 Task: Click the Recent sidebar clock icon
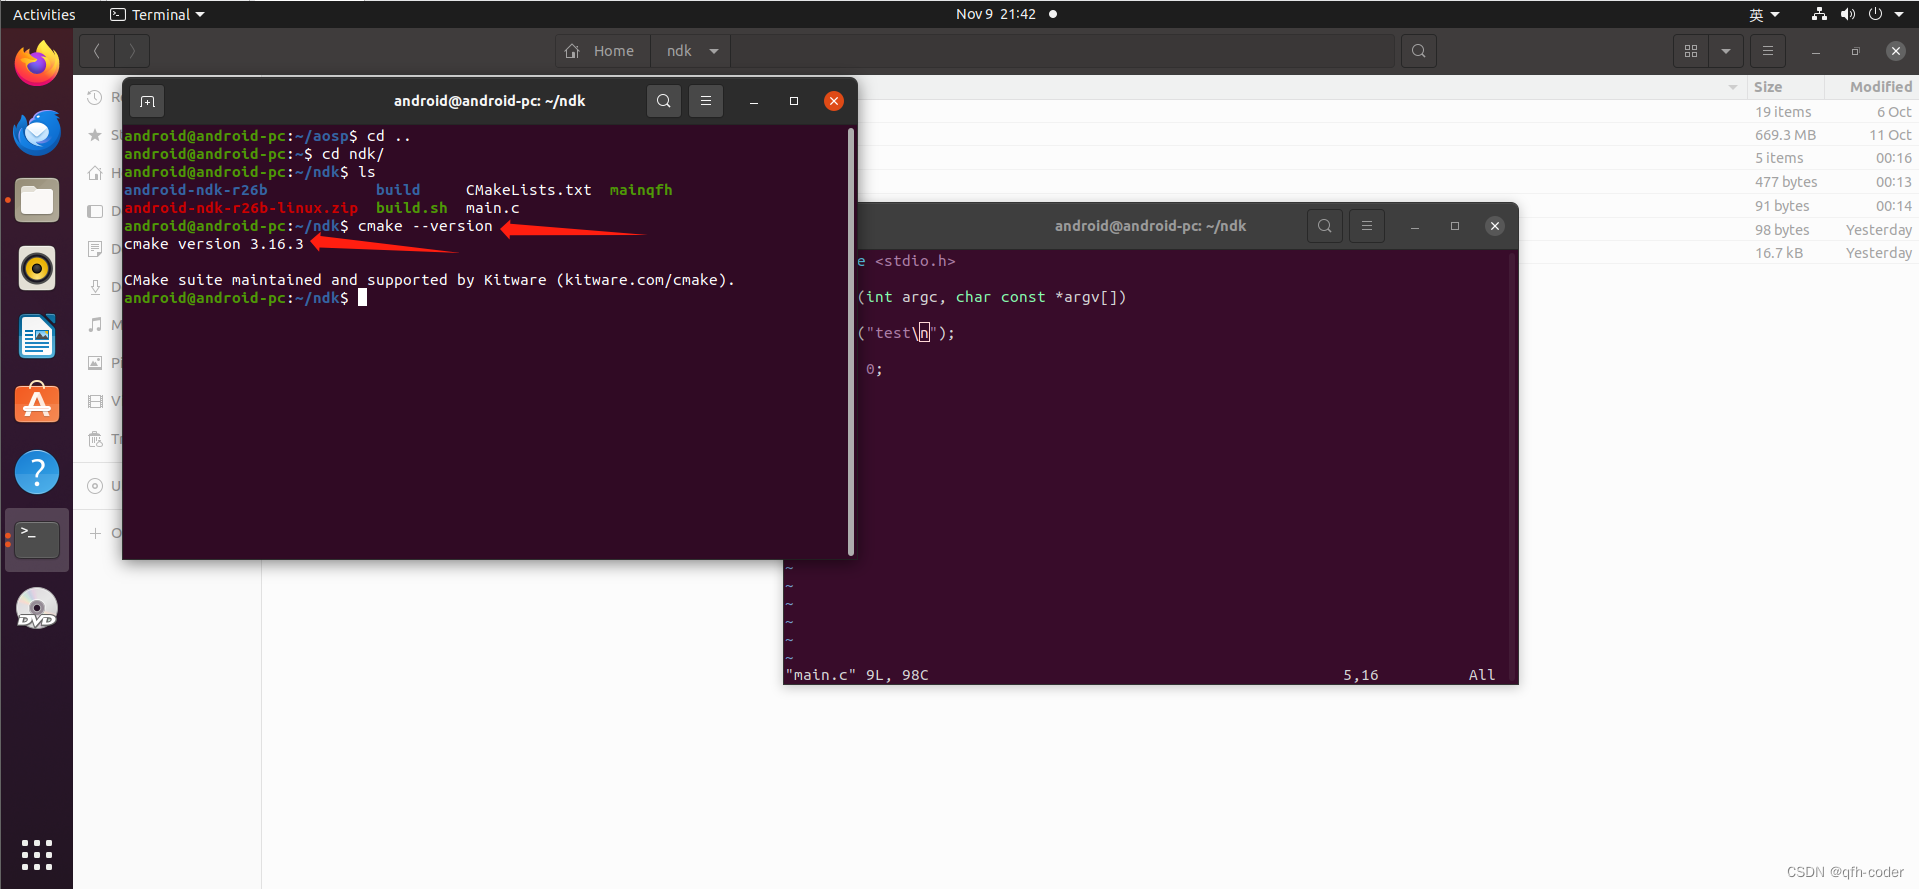(x=95, y=97)
